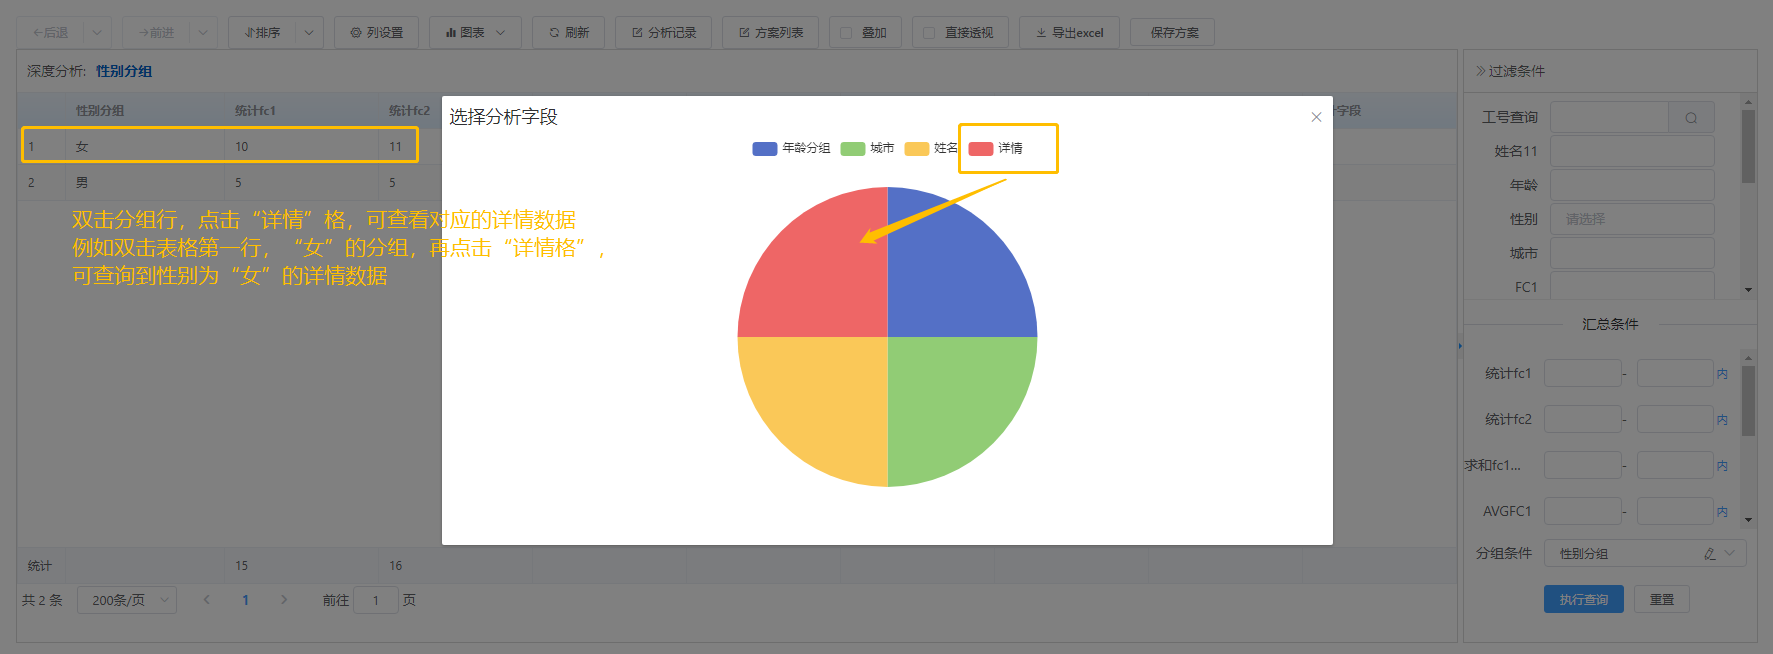
Task: Click the 姓名11 input field
Action: pos(1631,151)
